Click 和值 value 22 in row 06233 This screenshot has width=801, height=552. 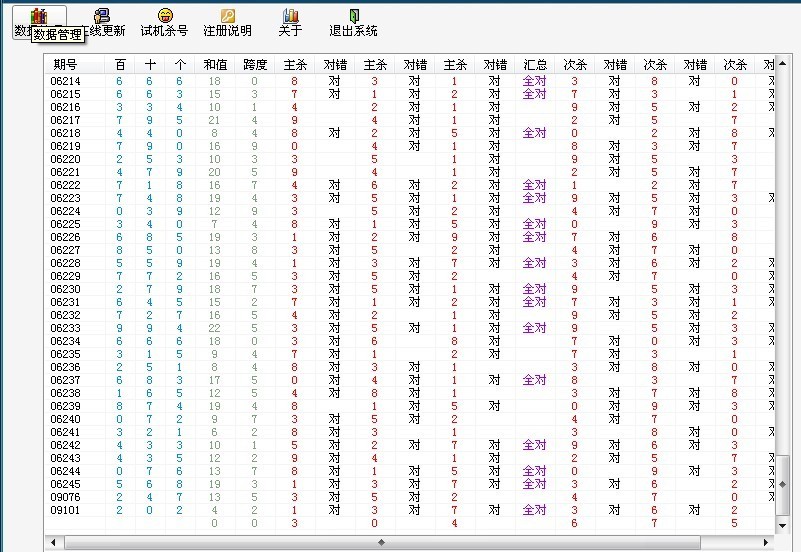click(215, 328)
